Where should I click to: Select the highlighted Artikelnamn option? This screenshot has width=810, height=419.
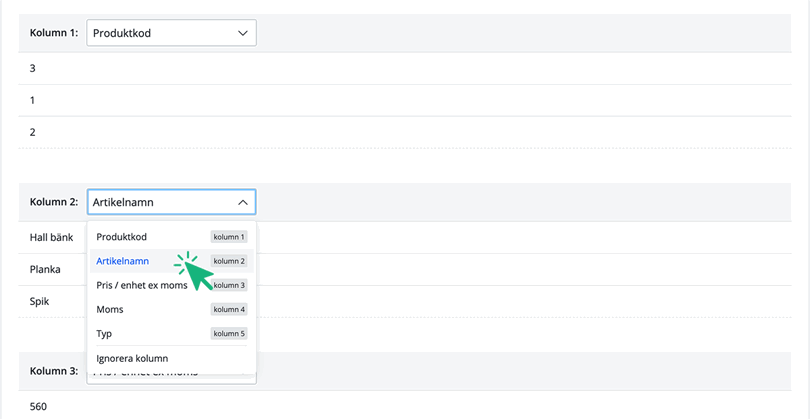(123, 261)
